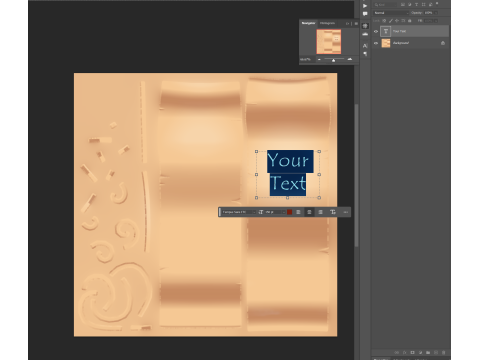Add layer mask icon at panel bottom
Viewport: 480px width, 360px height.
412,352
